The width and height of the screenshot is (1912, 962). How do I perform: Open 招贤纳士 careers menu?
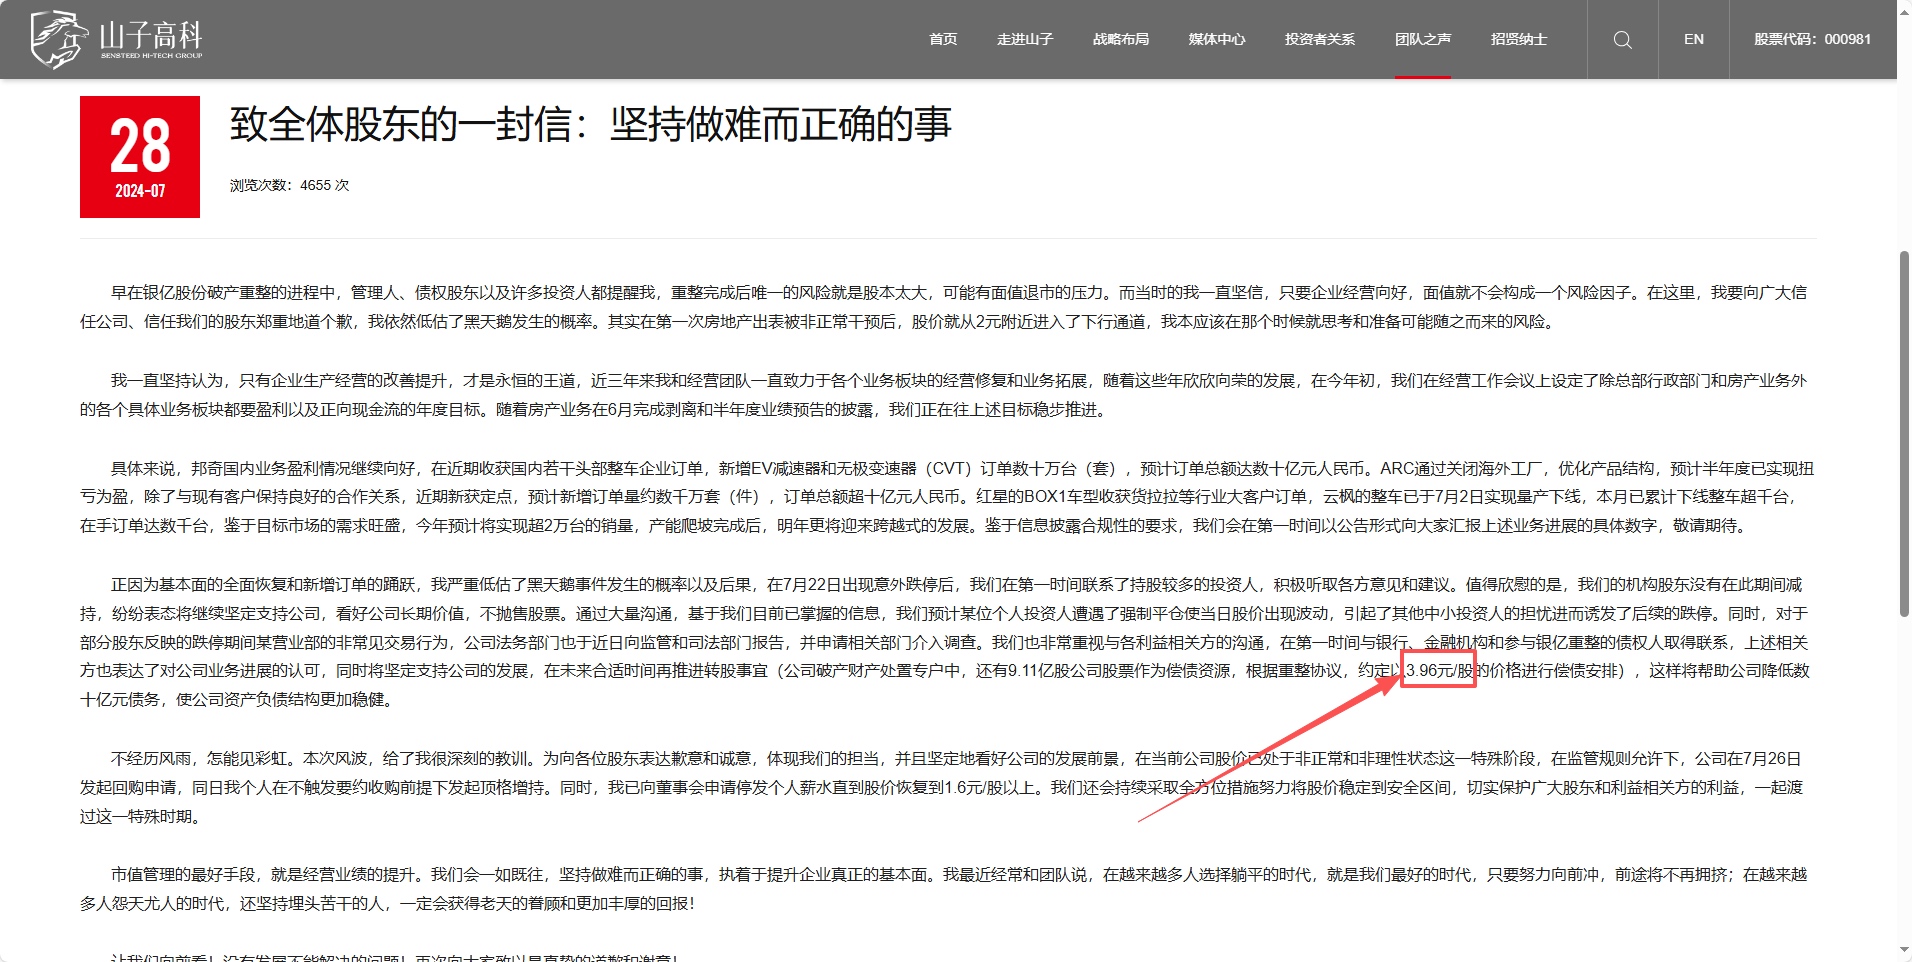pos(1519,39)
